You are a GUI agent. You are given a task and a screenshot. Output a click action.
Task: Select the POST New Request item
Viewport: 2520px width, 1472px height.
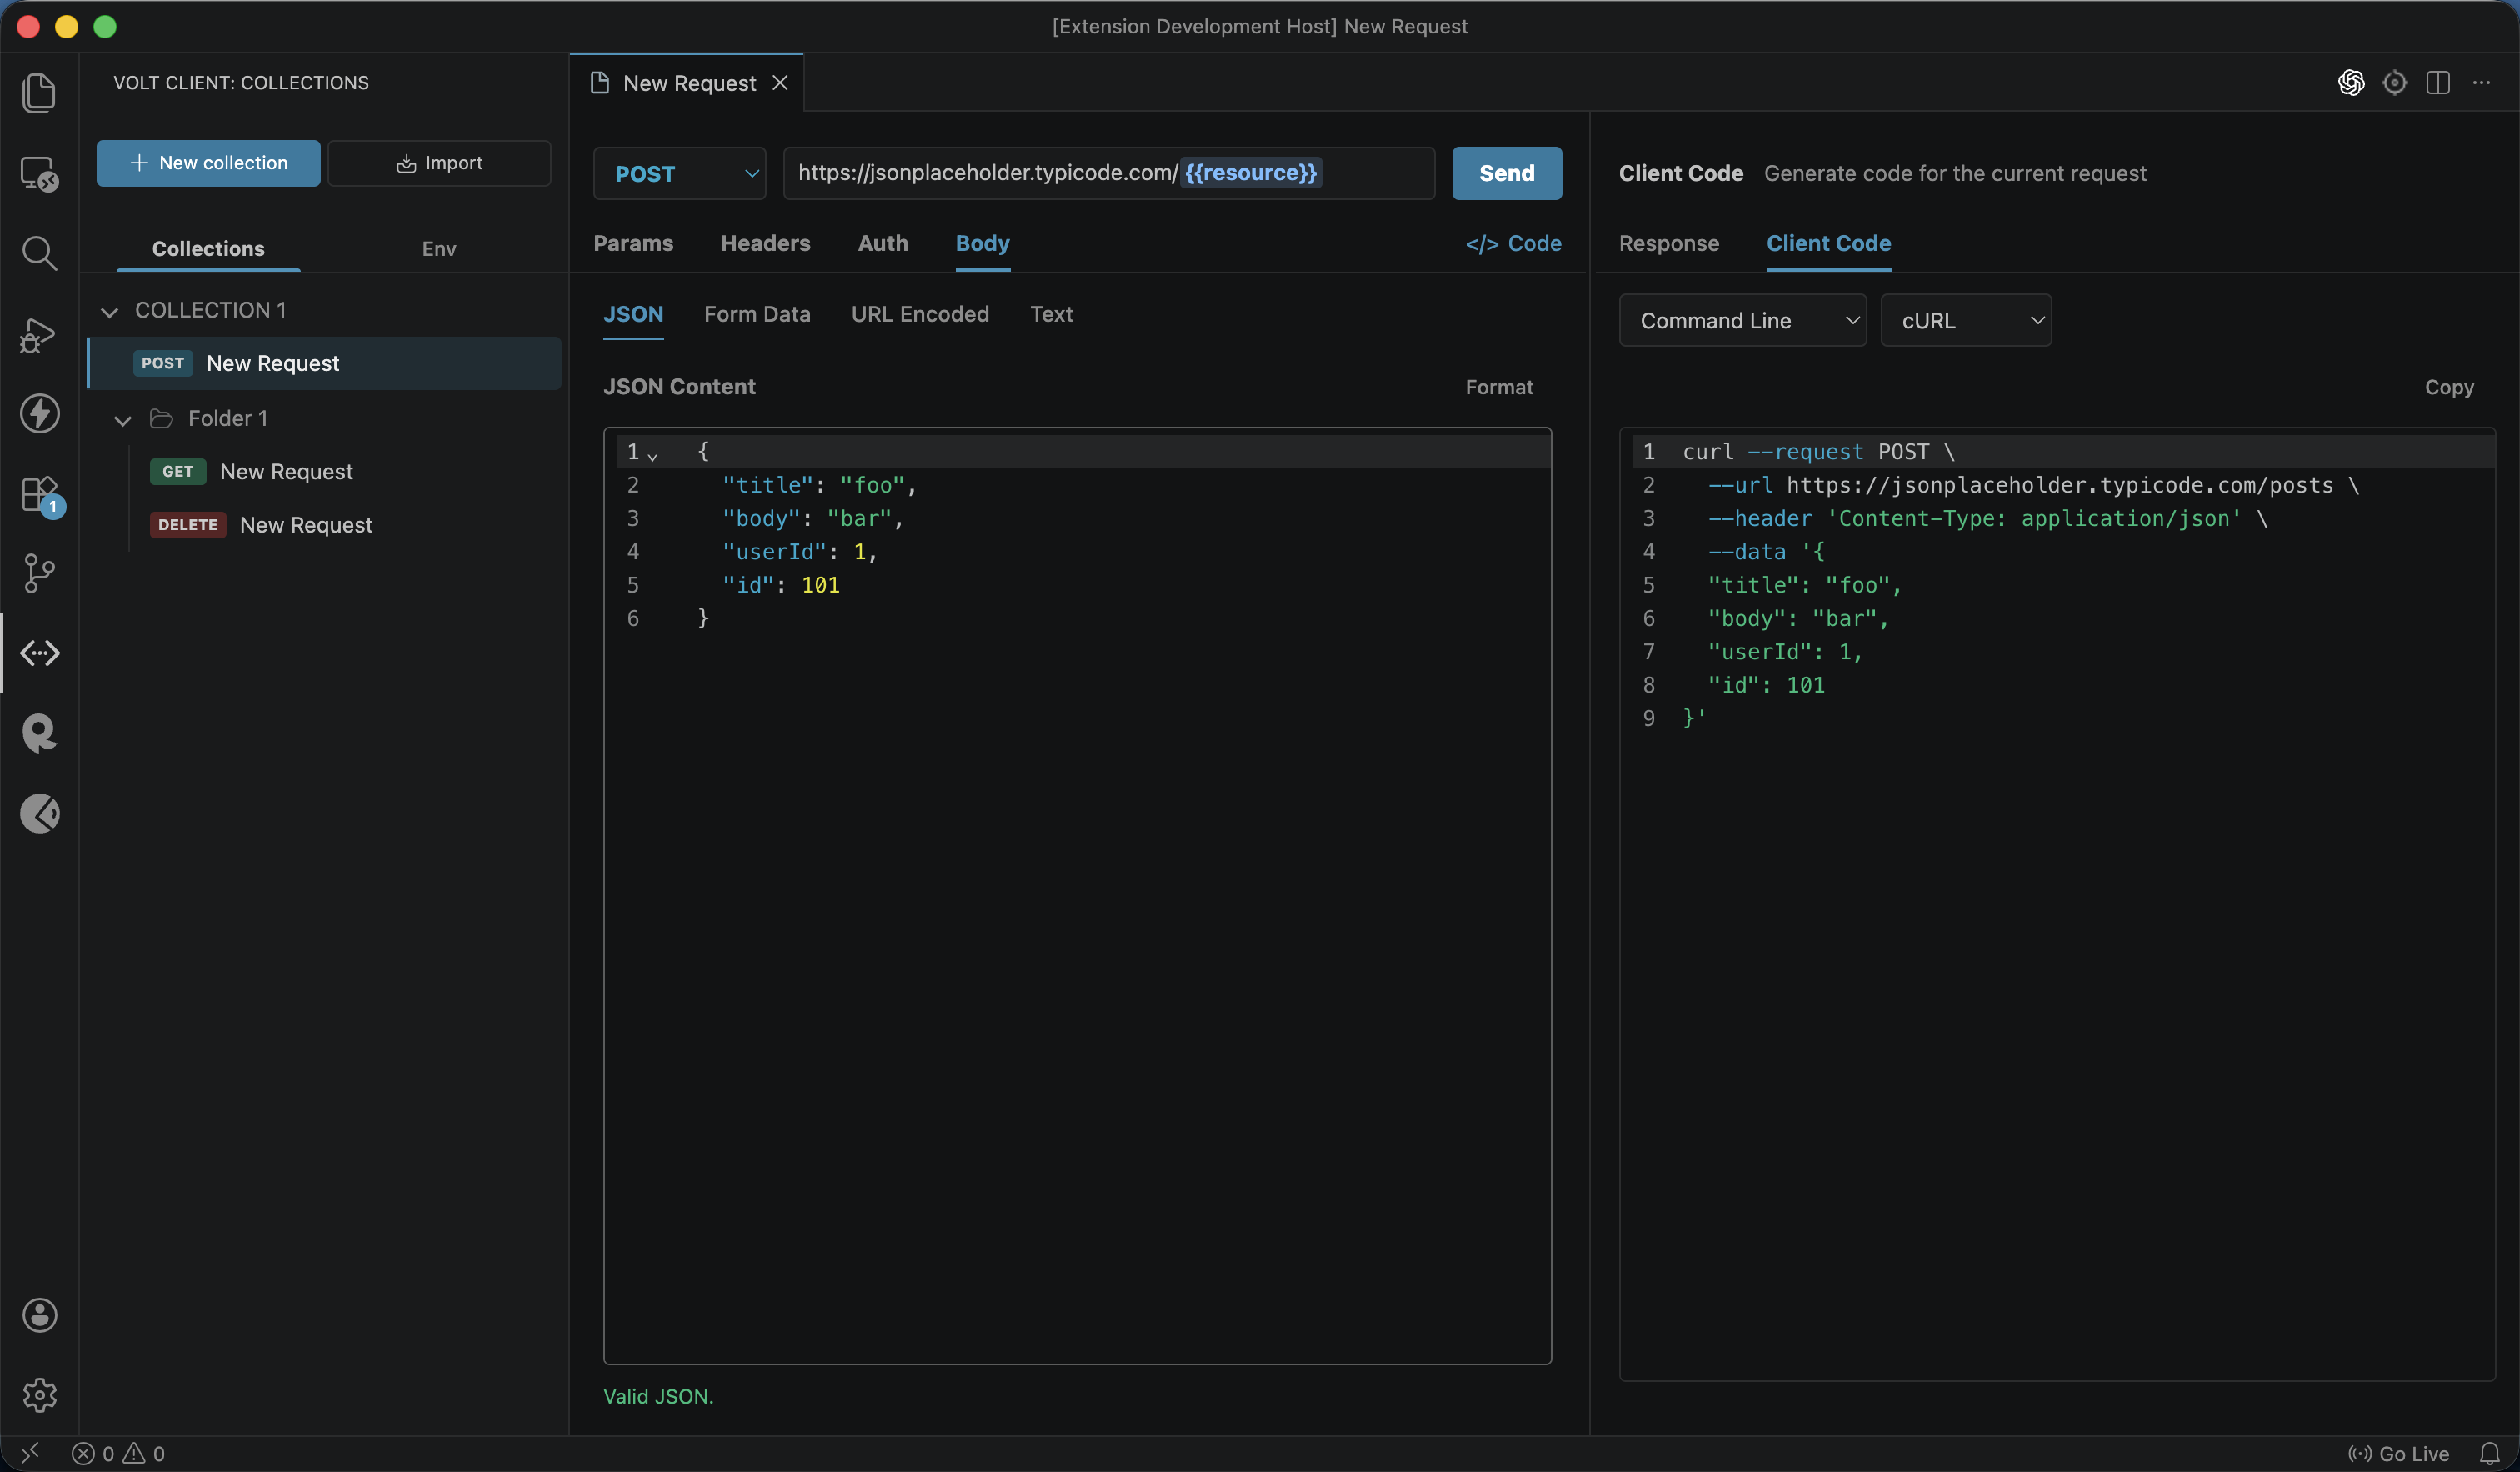pos(324,363)
